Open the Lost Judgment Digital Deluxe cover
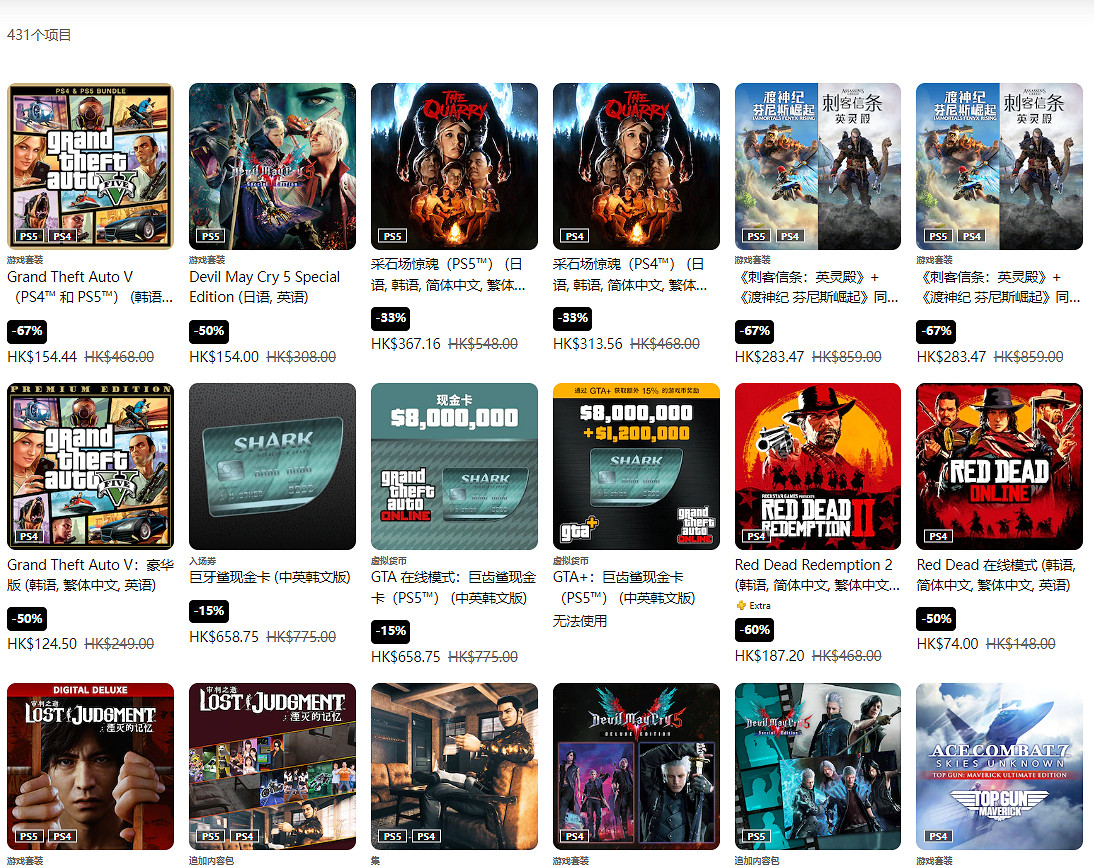 pos(90,766)
